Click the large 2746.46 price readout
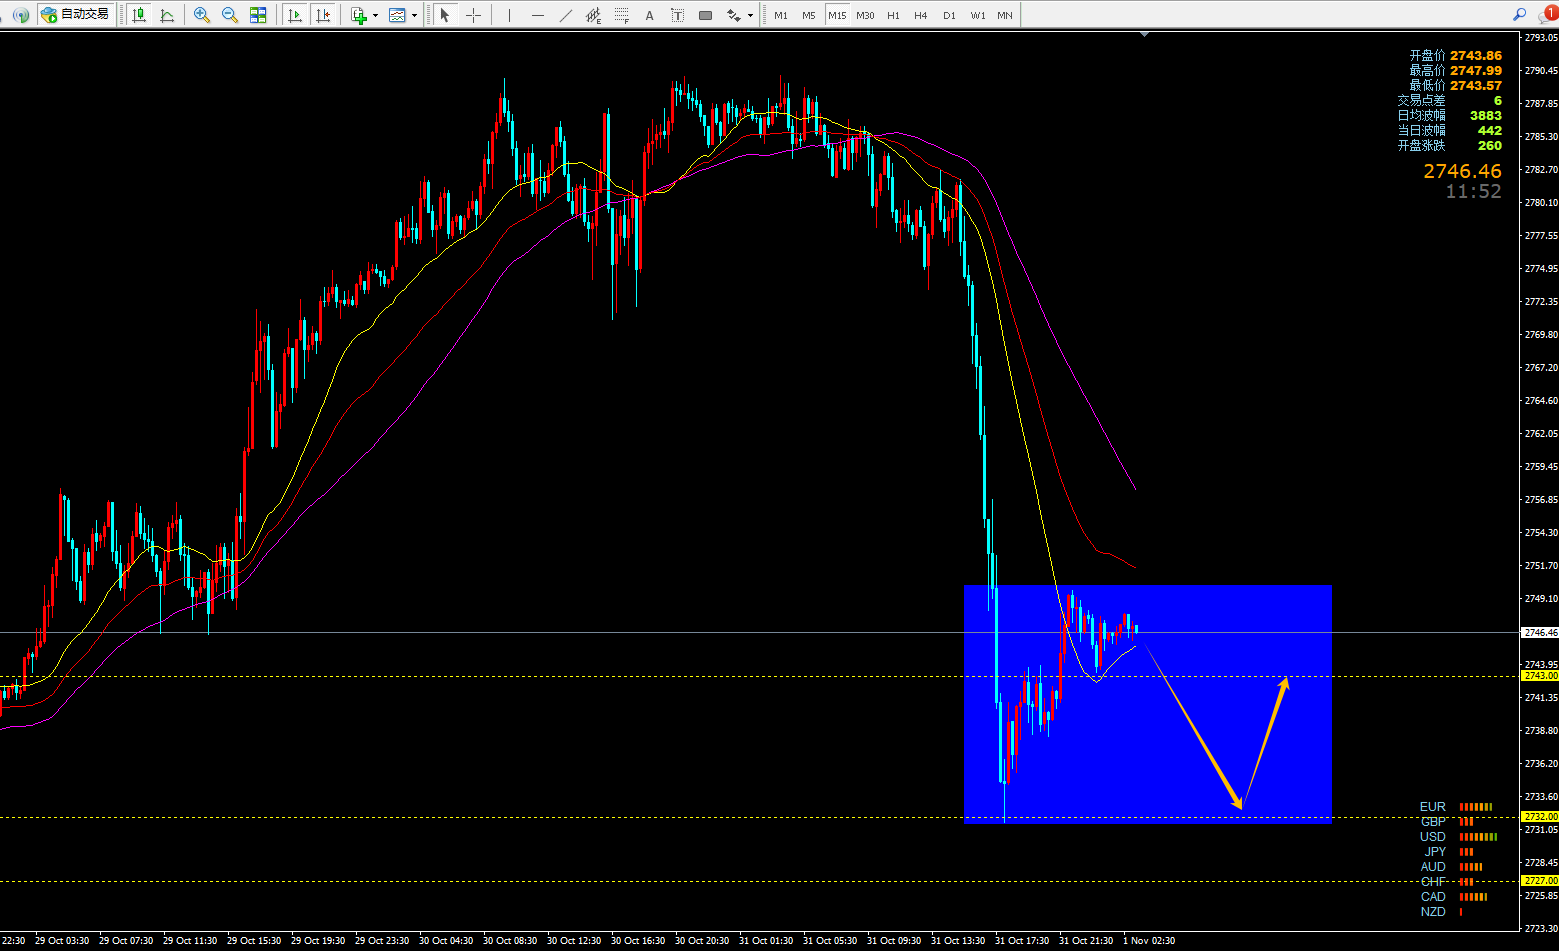 [1462, 171]
